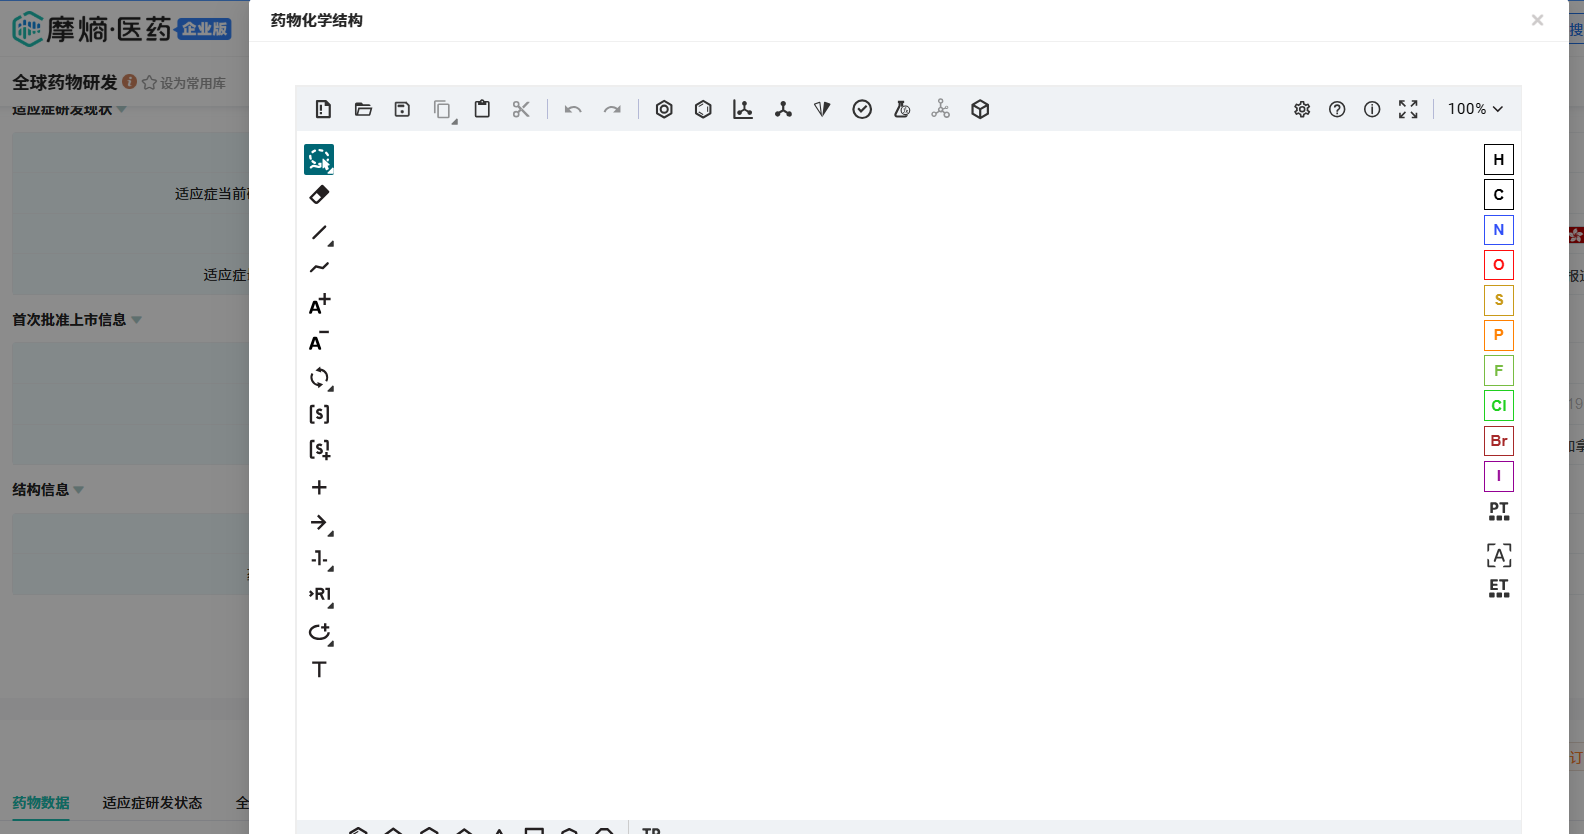This screenshot has height=834, width=1584.
Task: Paste from clipboard using the toolbar icon
Action: click(482, 109)
